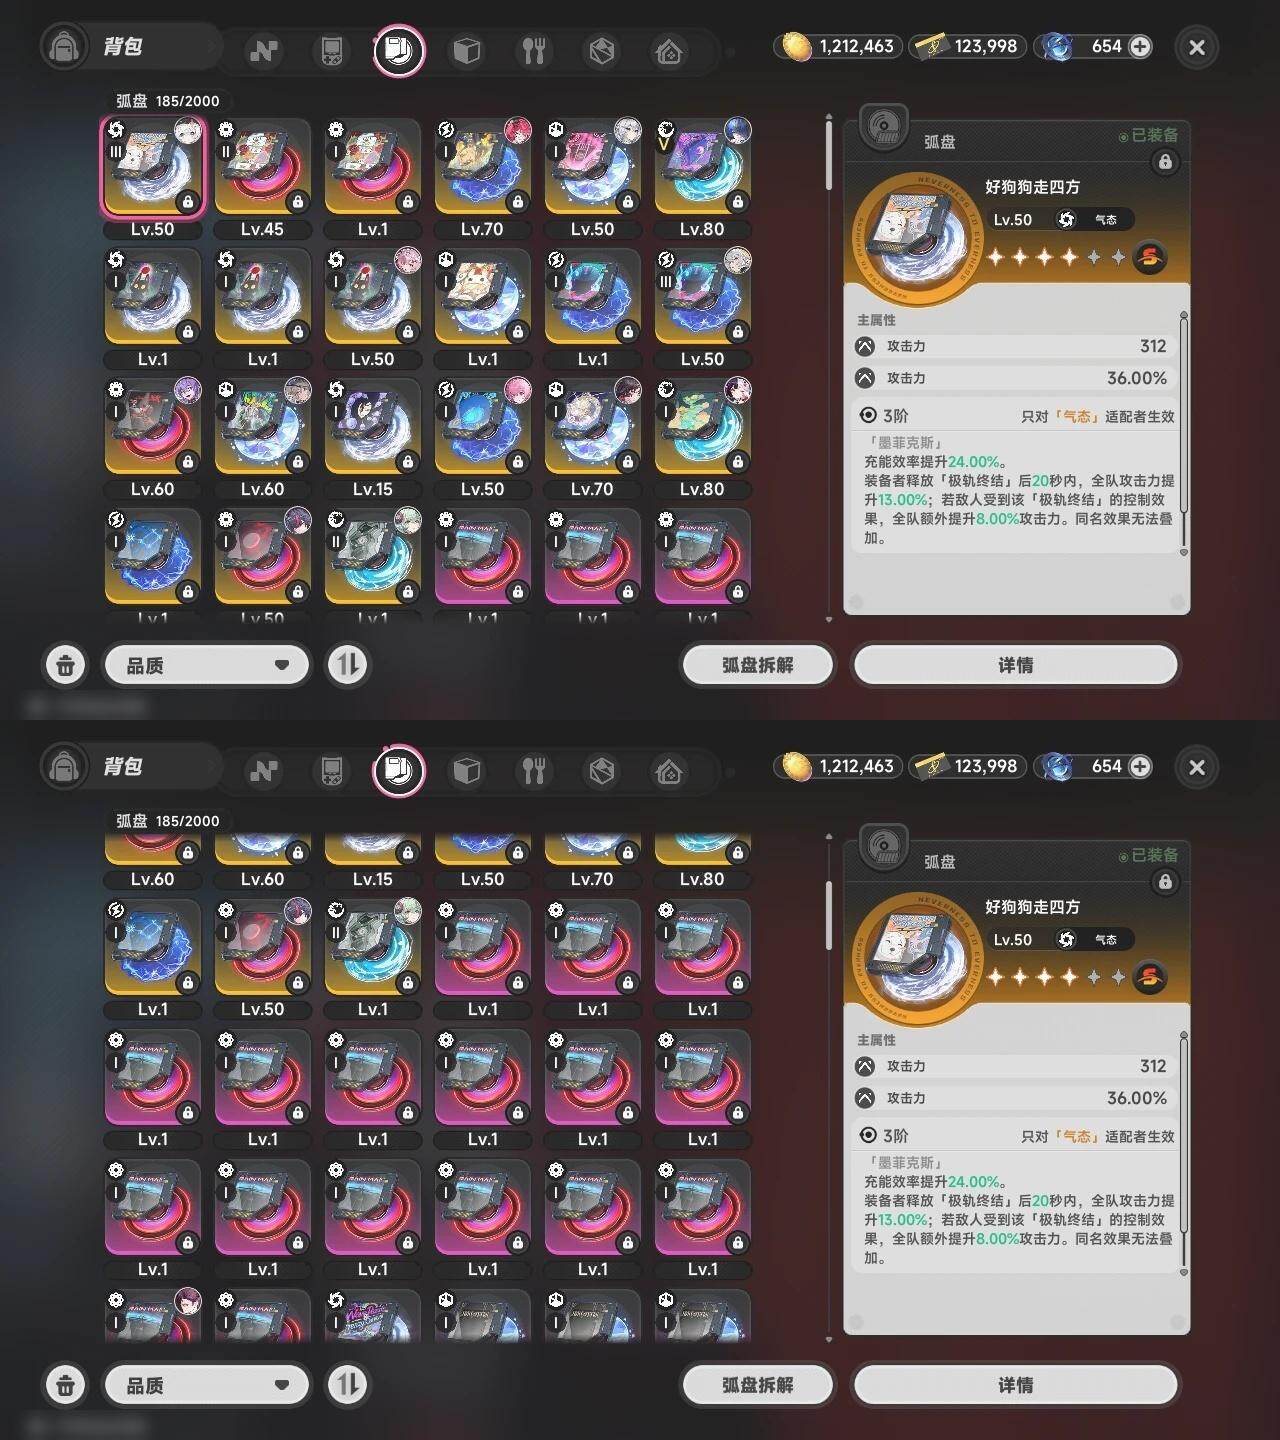
Task: Select the highlighted disc tab in upper panel
Action: [x=399, y=51]
